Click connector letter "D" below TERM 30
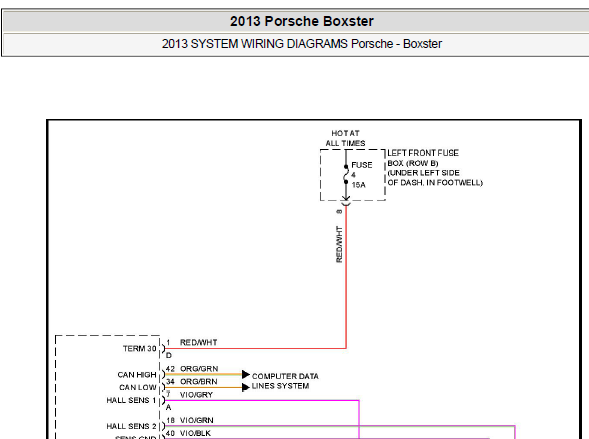The width and height of the screenshot is (589, 439). click(x=169, y=355)
